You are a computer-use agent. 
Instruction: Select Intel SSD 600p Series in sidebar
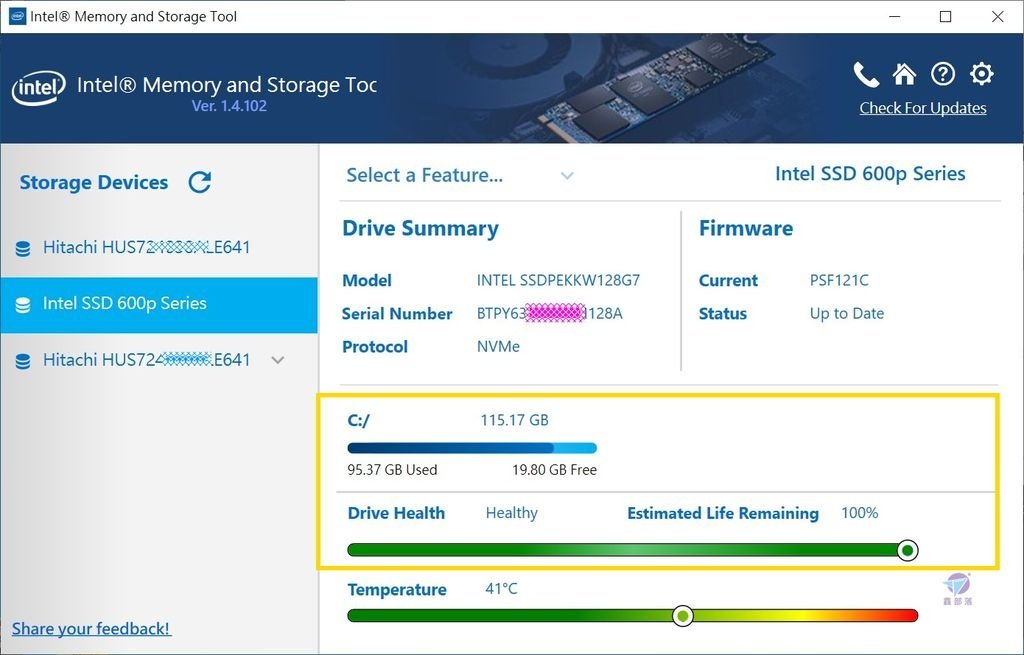(x=159, y=304)
